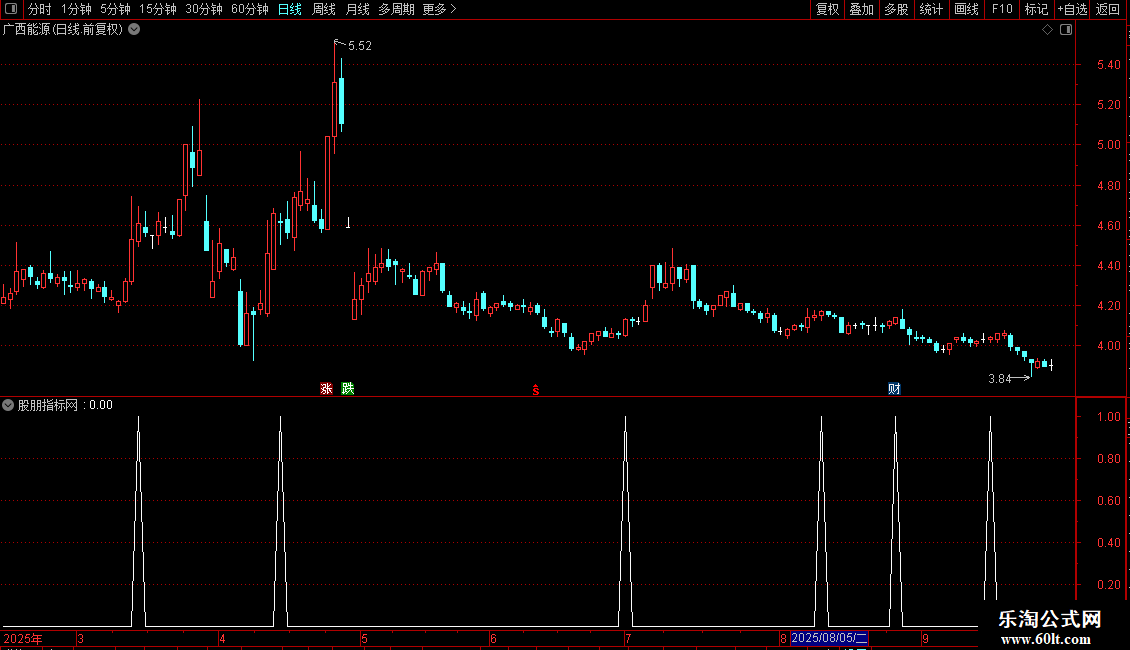
Task: Click the 统计 statistics button
Action: tap(931, 9)
